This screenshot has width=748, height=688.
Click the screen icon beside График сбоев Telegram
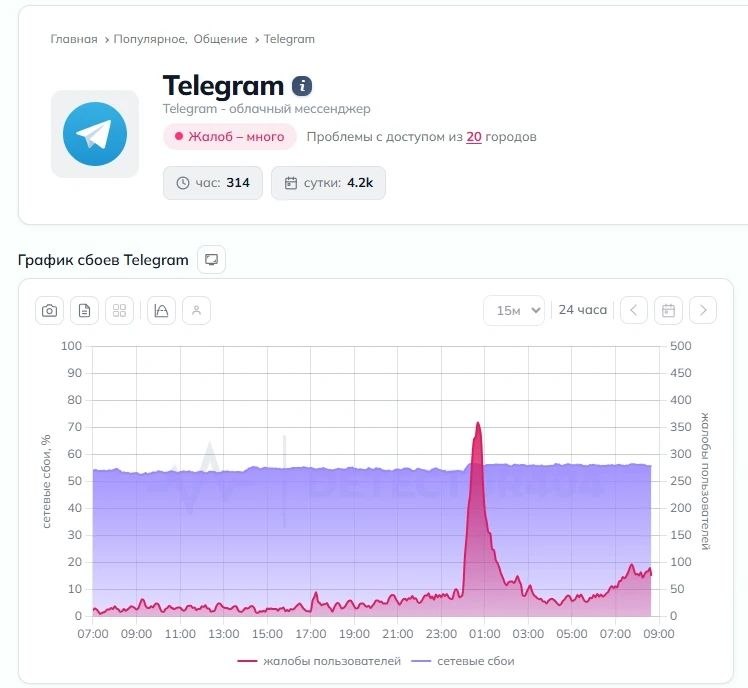click(211, 260)
